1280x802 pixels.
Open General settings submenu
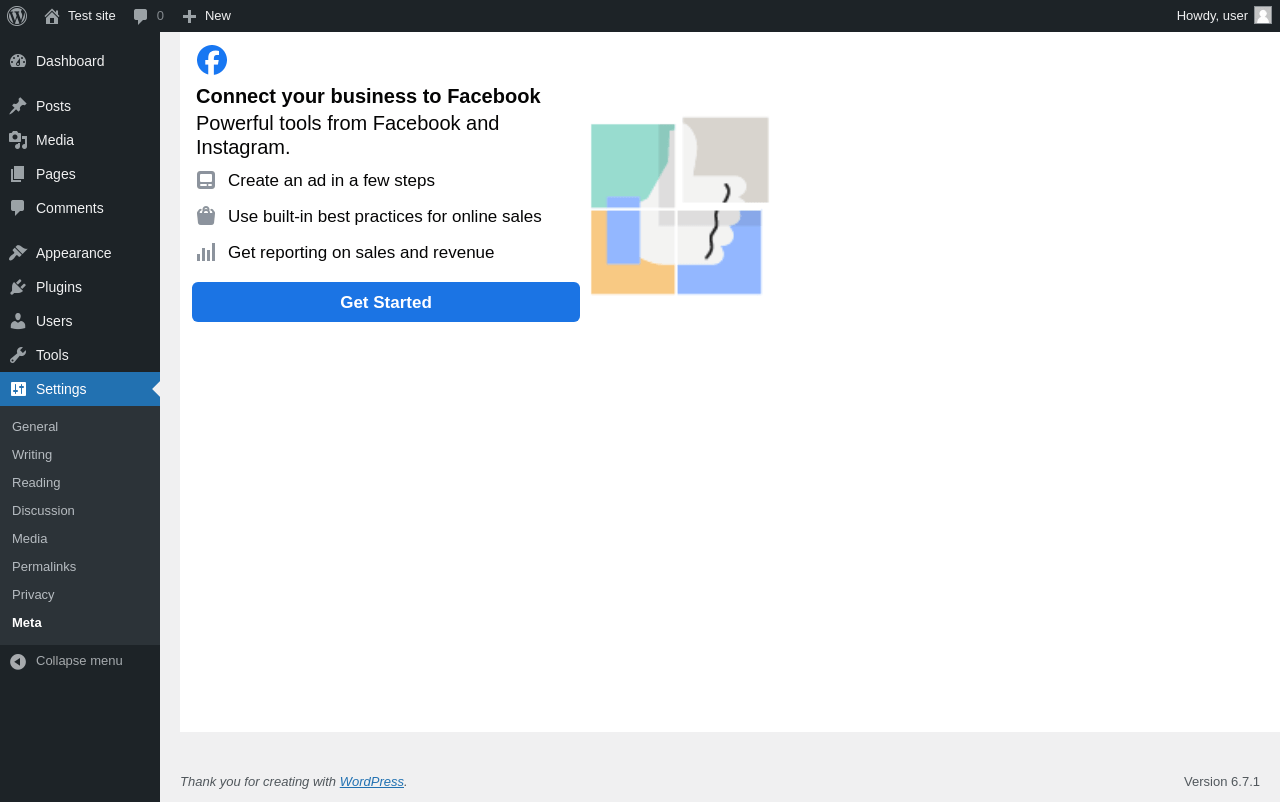[80, 427]
